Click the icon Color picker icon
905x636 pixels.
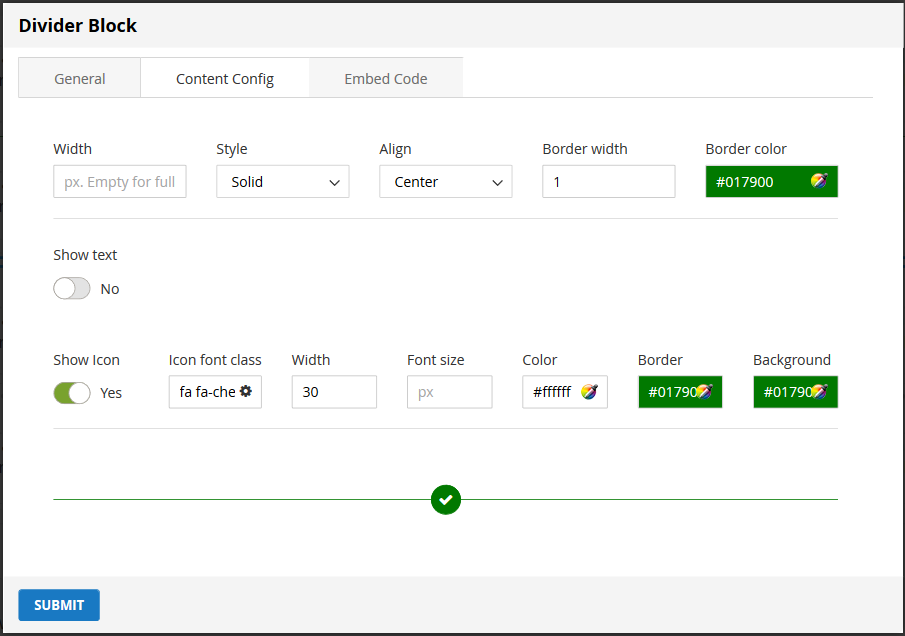(589, 392)
